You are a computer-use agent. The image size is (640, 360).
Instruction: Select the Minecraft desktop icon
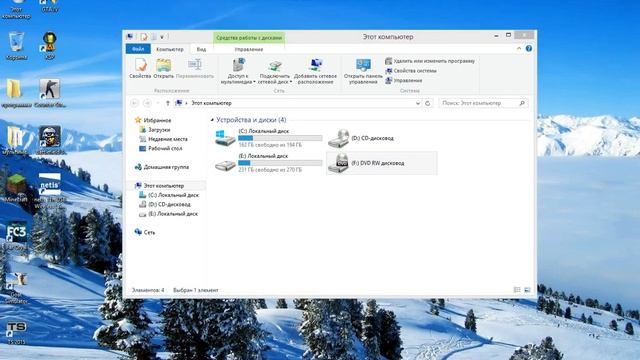(x=16, y=188)
